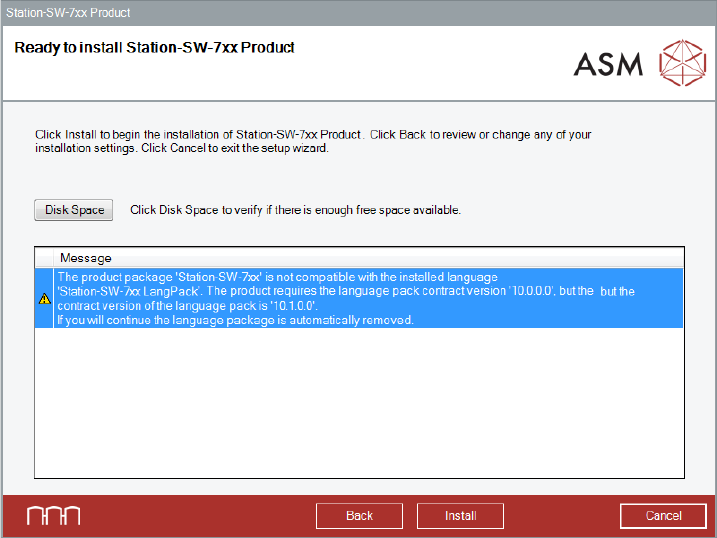
Task: Click the yellow warning triangle icon
Action: coord(44,298)
